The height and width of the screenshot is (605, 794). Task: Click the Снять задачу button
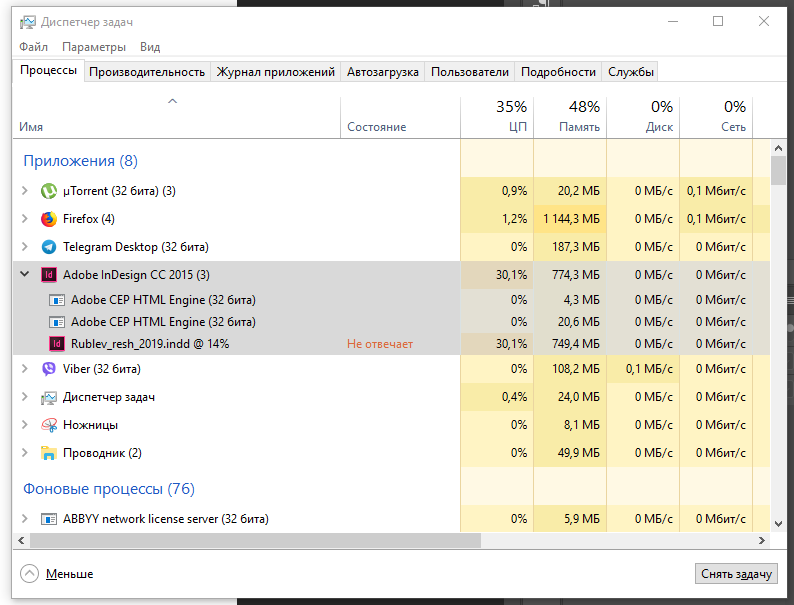[x=736, y=574]
